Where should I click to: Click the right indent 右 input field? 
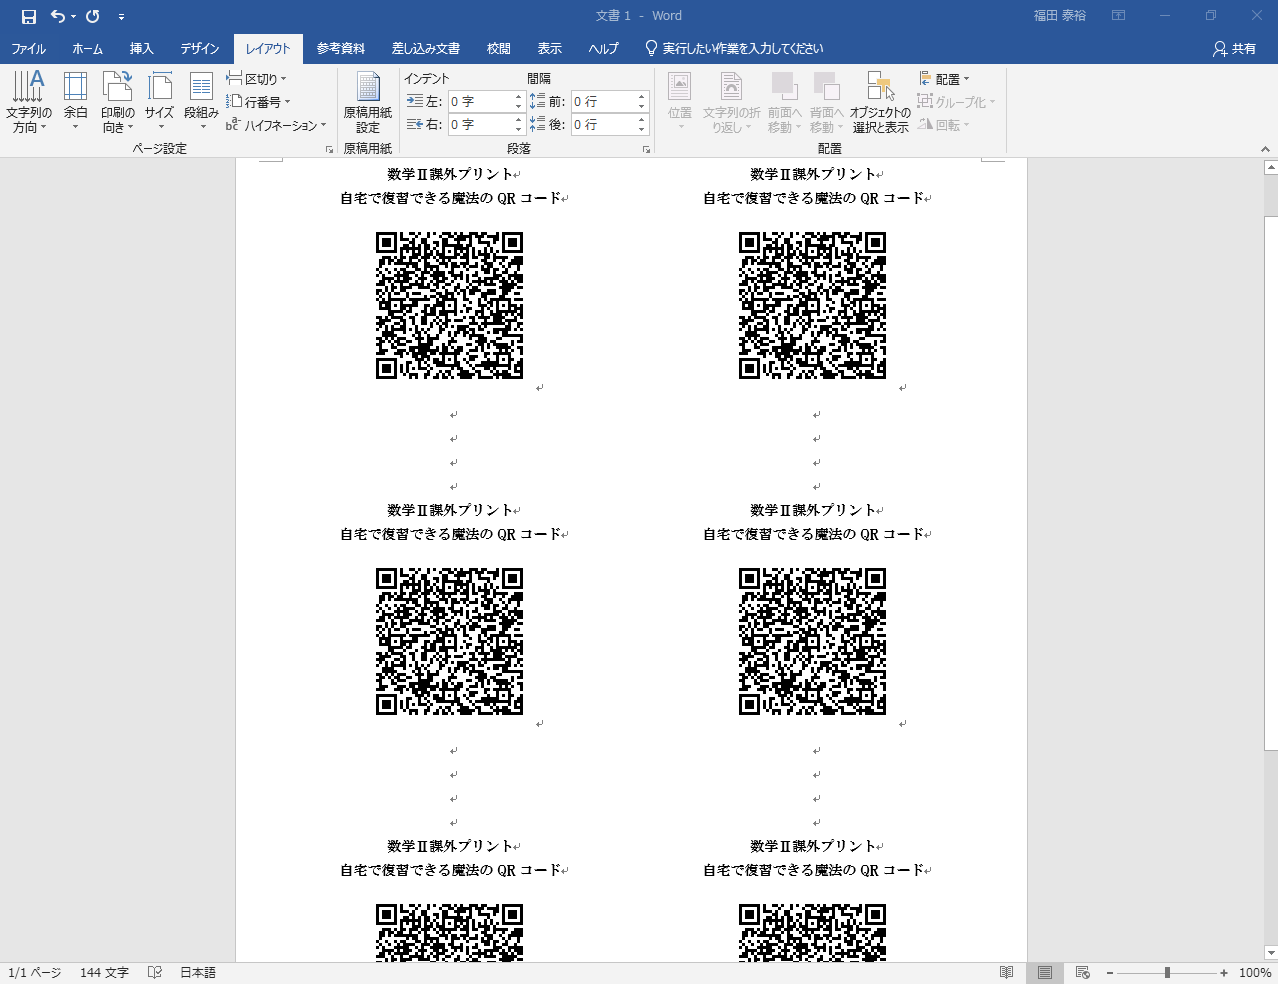[480, 124]
